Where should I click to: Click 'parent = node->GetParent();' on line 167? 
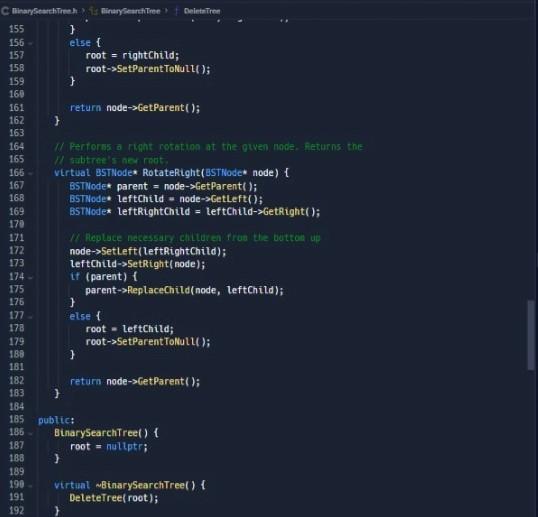187,187
